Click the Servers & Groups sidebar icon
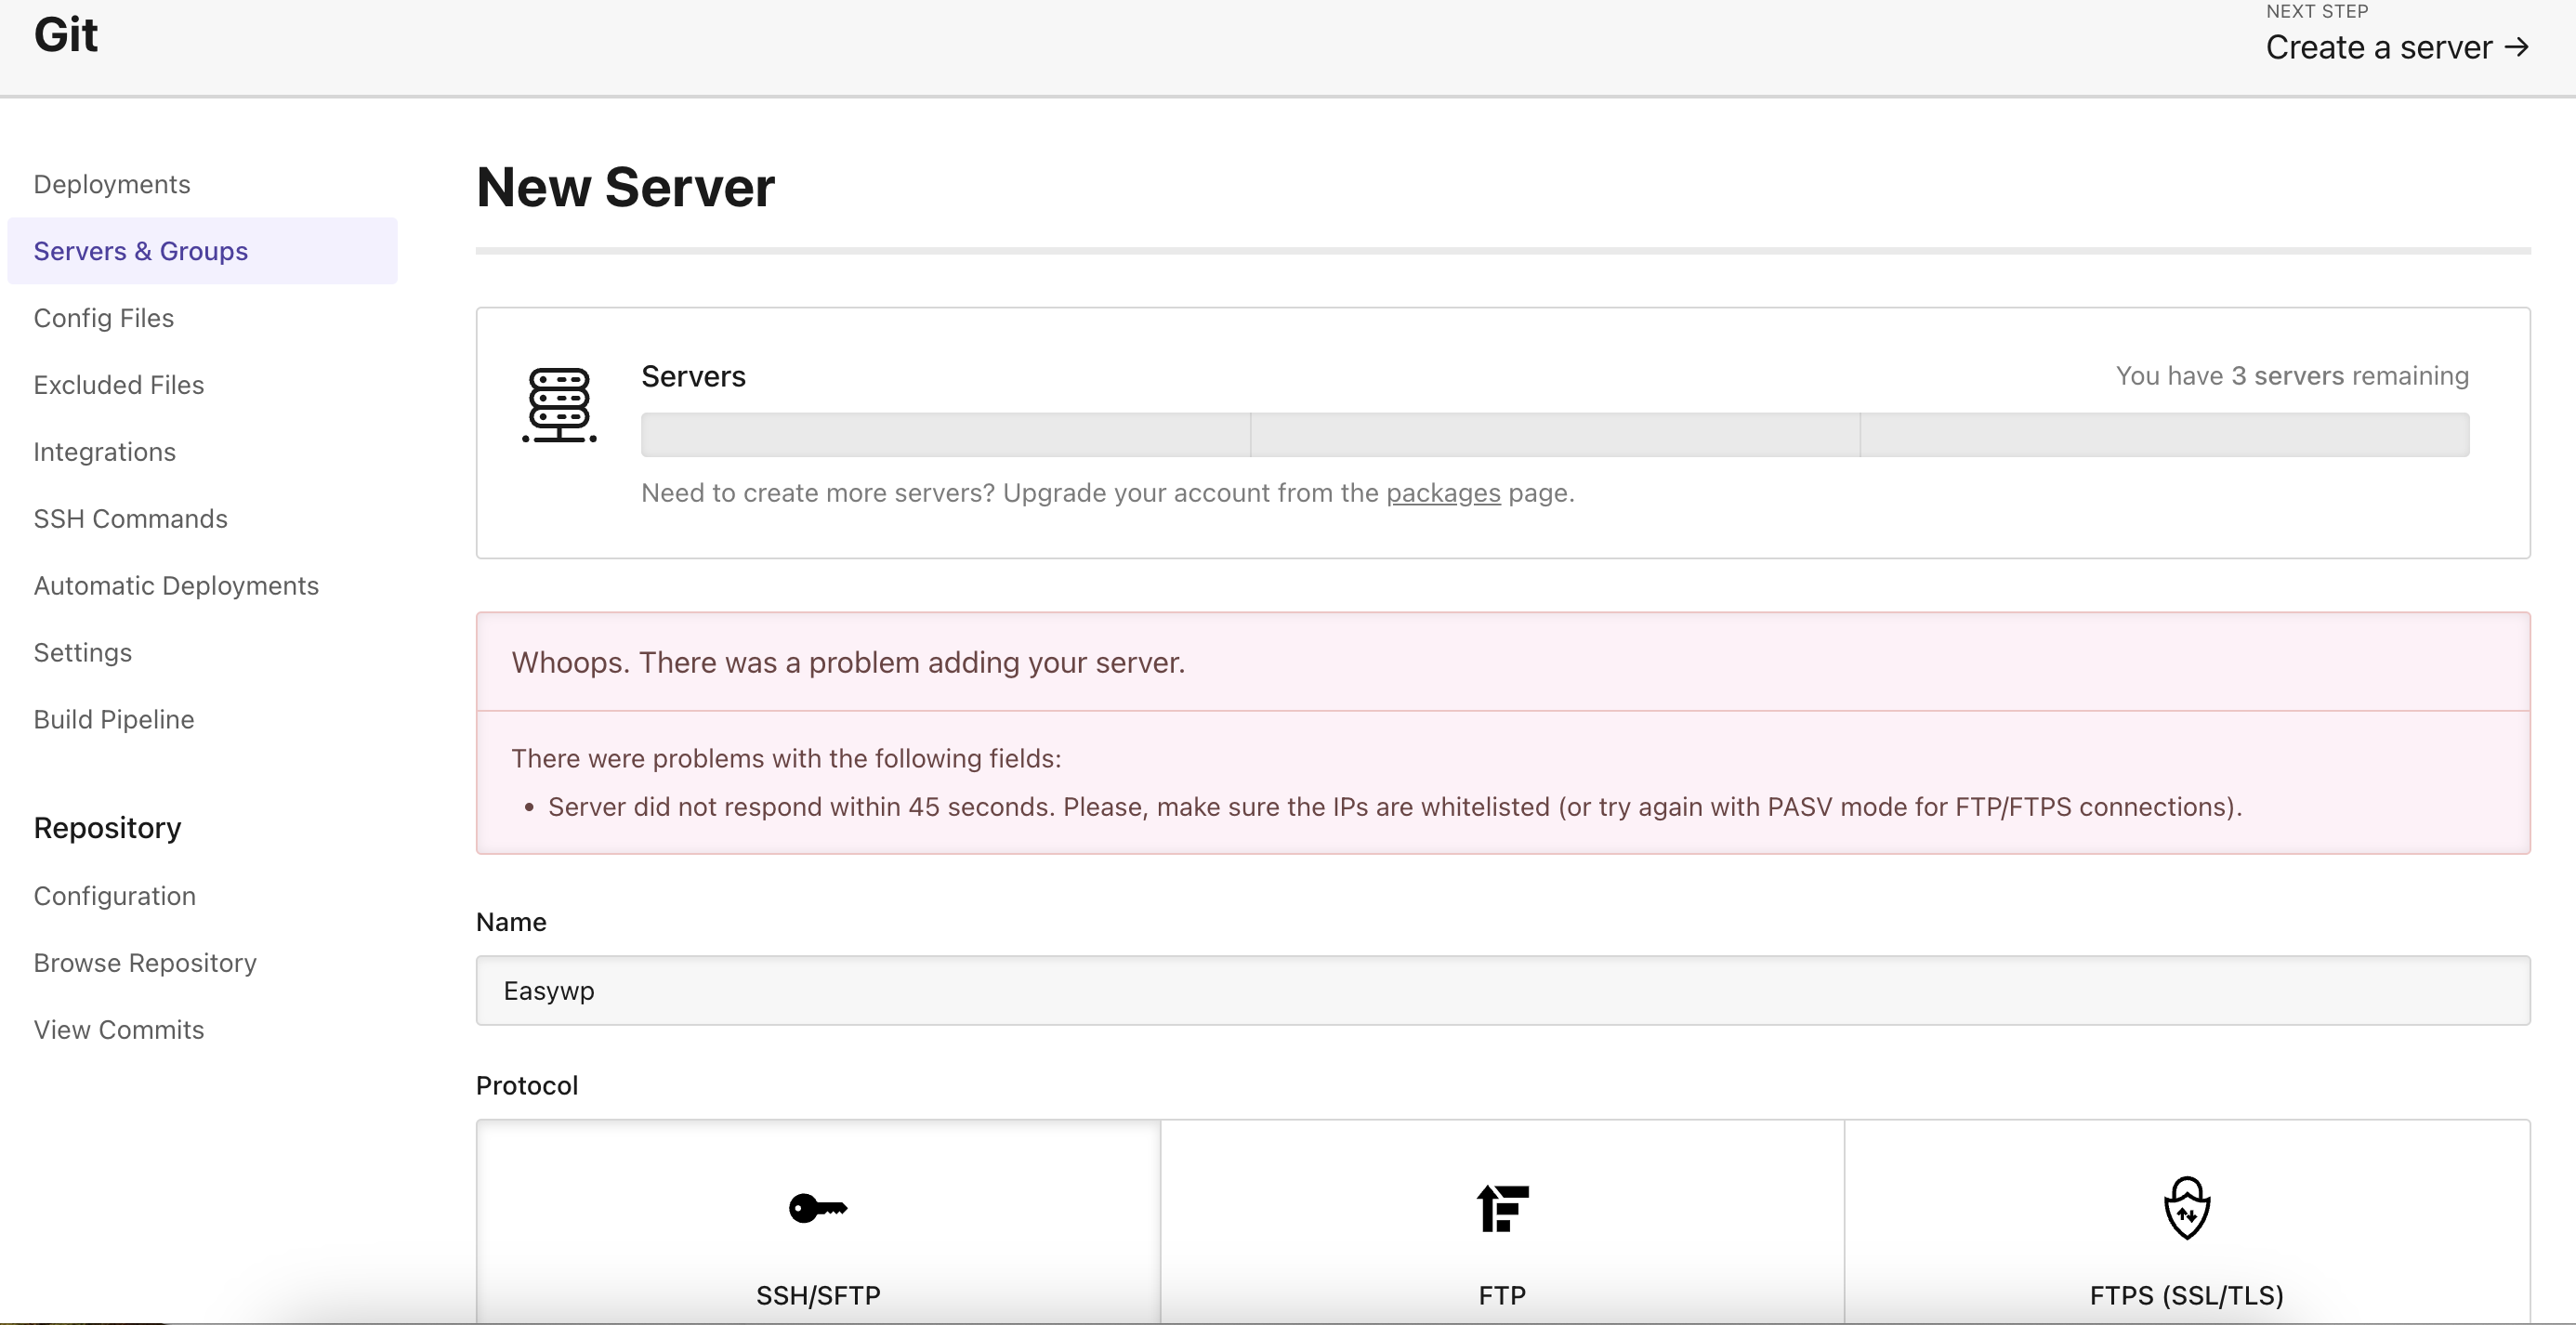Screen dimensions: 2576x1325 [140, 250]
